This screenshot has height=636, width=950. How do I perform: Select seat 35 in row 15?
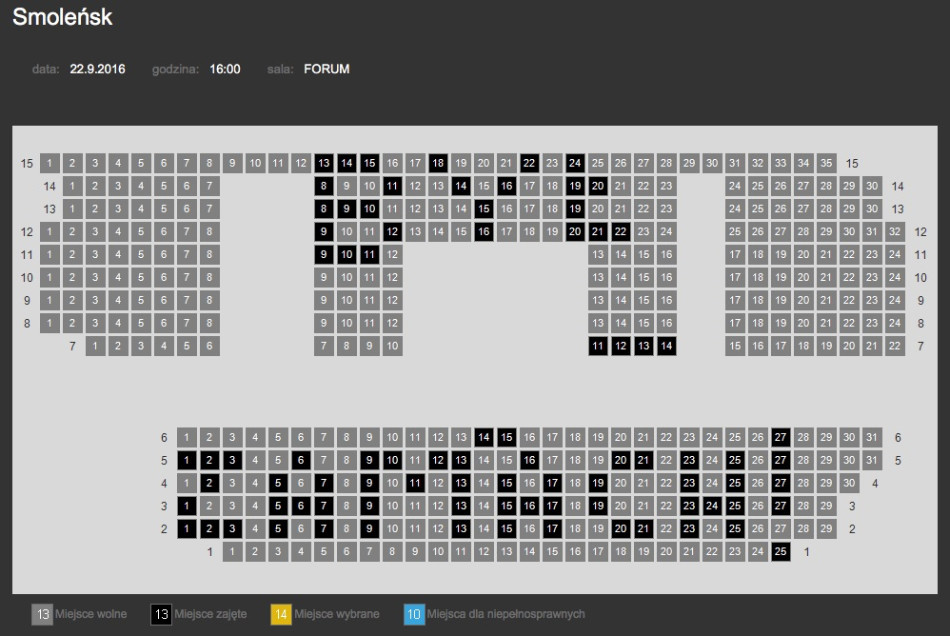(x=826, y=163)
